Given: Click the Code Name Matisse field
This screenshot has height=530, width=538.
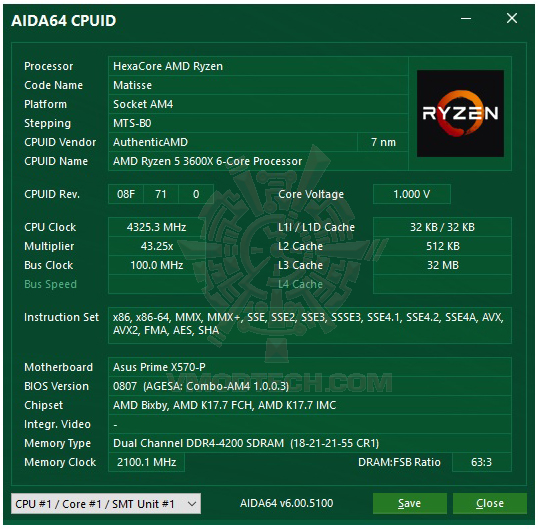Looking at the screenshot, I should click(258, 85).
